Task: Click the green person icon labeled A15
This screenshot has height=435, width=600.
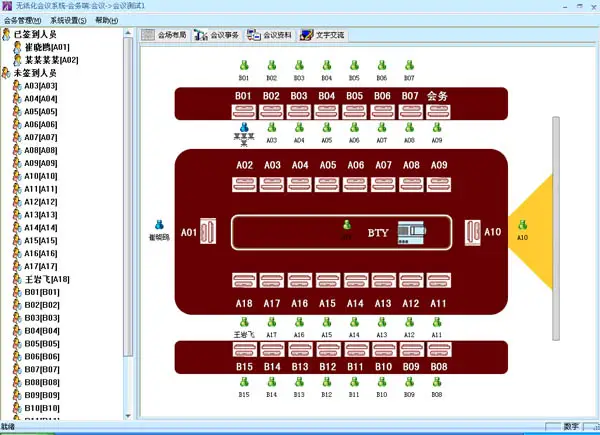Action: pyautogui.click(x=327, y=322)
